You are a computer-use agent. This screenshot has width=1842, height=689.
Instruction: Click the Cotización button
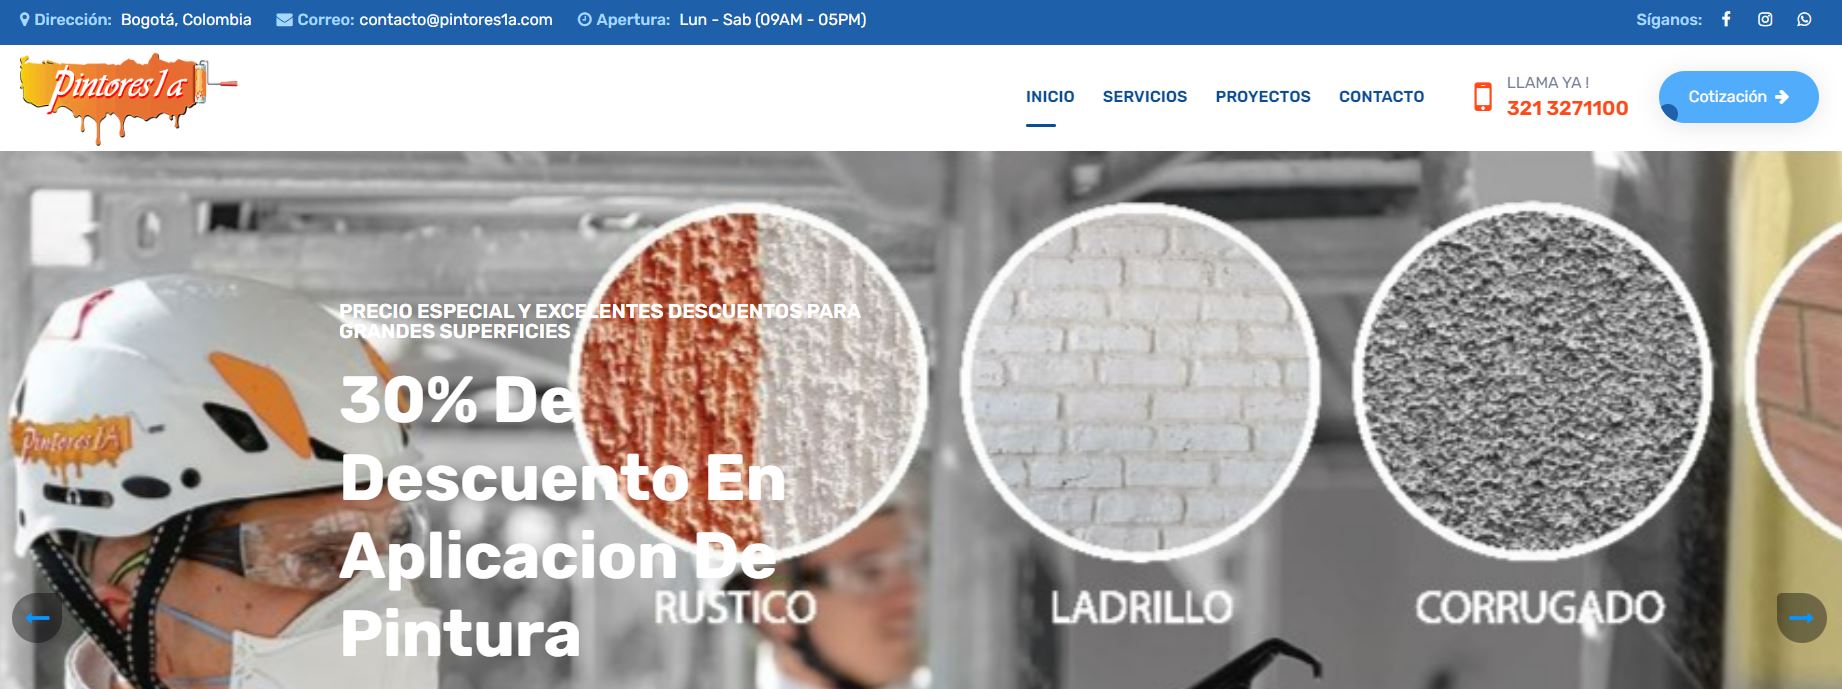1739,97
